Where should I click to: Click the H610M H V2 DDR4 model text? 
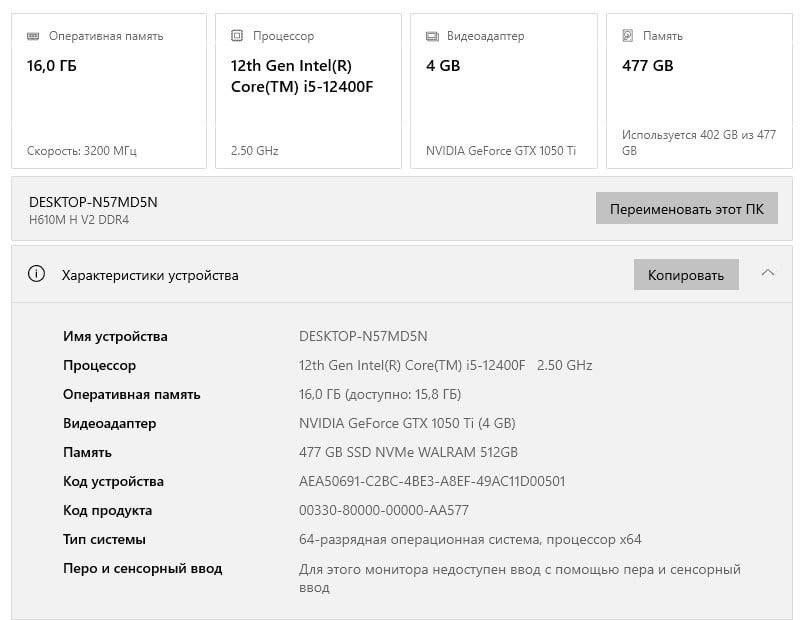79,220
